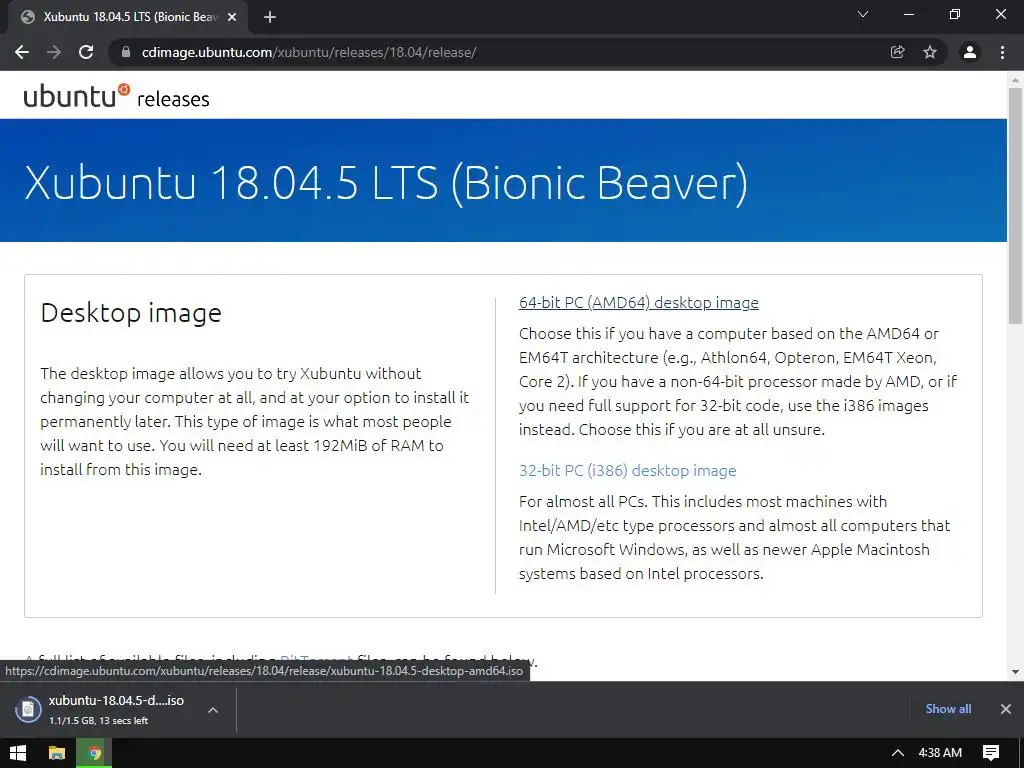Reload the current page
This screenshot has height=768, width=1024.
click(86, 52)
